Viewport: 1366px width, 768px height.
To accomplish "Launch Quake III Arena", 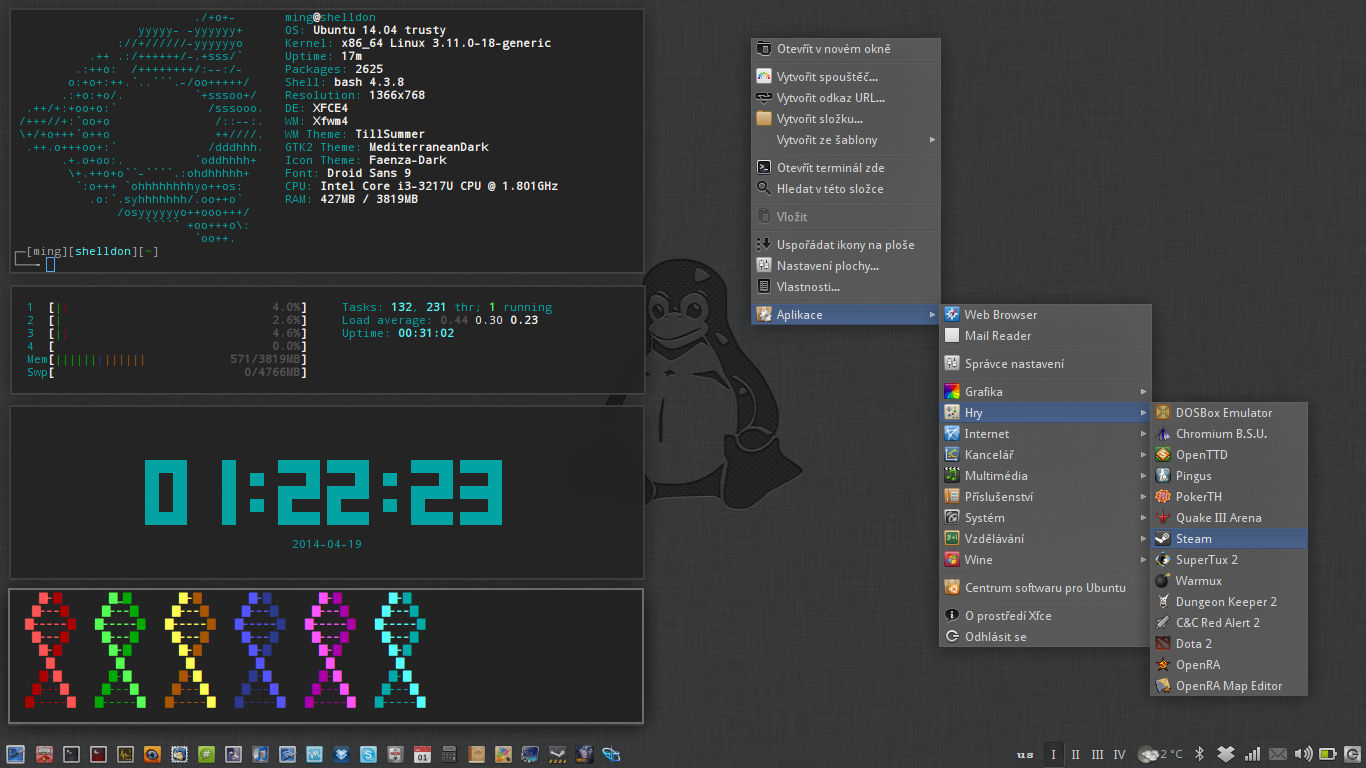I will [x=1229, y=517].
